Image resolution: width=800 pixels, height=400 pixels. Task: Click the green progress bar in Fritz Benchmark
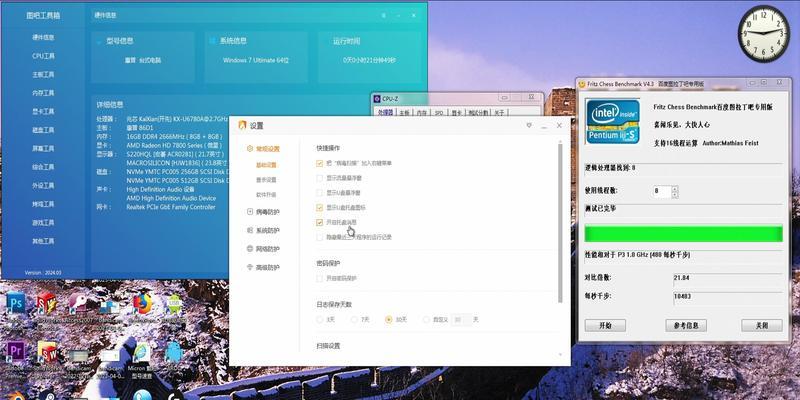click(x=683, y=234)
